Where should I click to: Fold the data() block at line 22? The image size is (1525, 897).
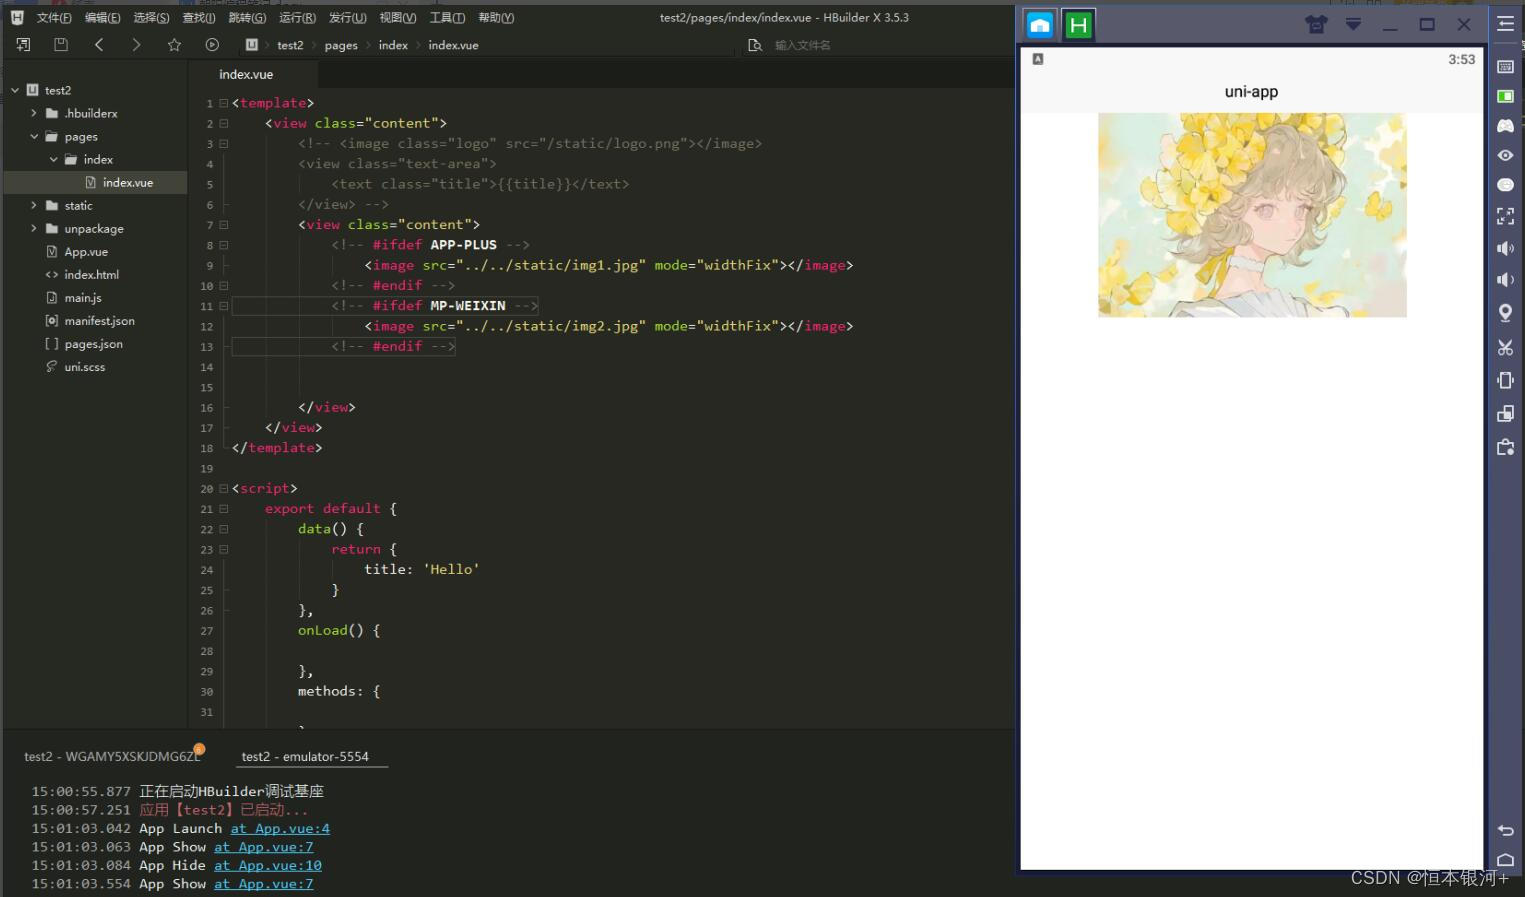click(x=223, y=529)
